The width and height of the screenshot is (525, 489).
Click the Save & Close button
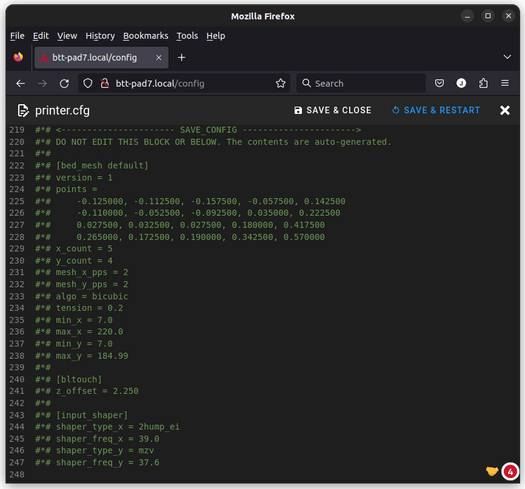(332, 110)
